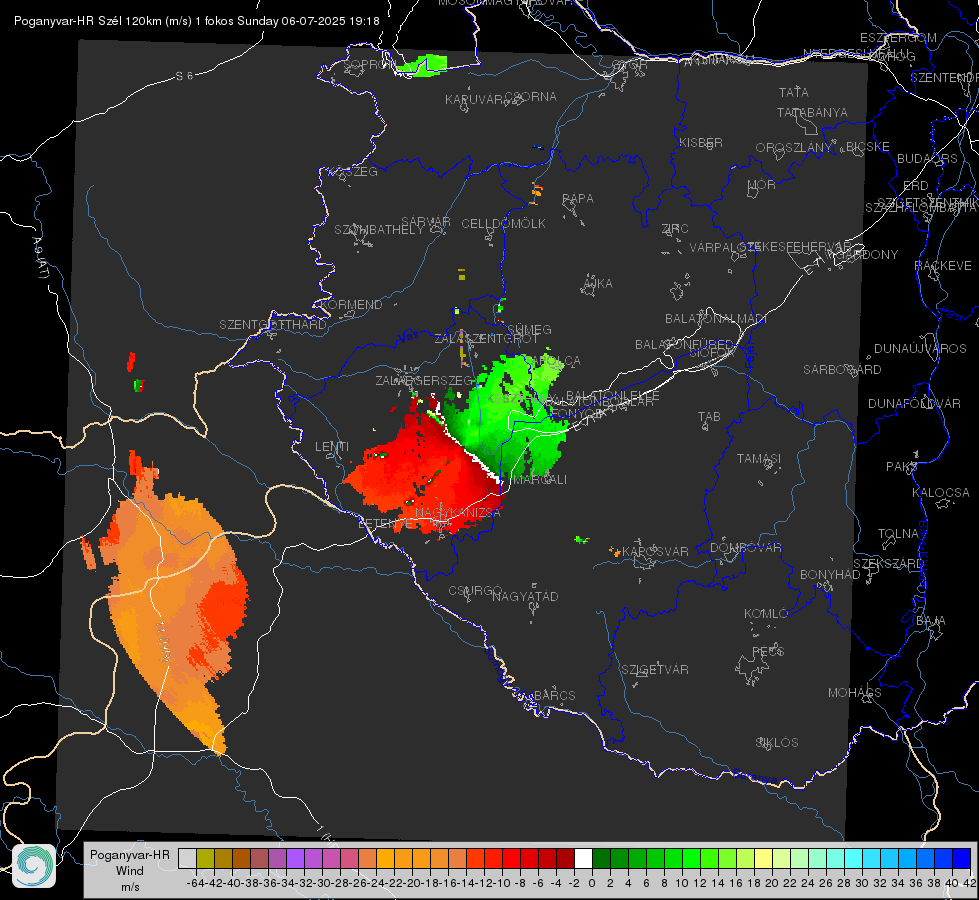This screenshot has height=900, width=979.
Task: Click the PAPA city label
Action: (578, 199)
